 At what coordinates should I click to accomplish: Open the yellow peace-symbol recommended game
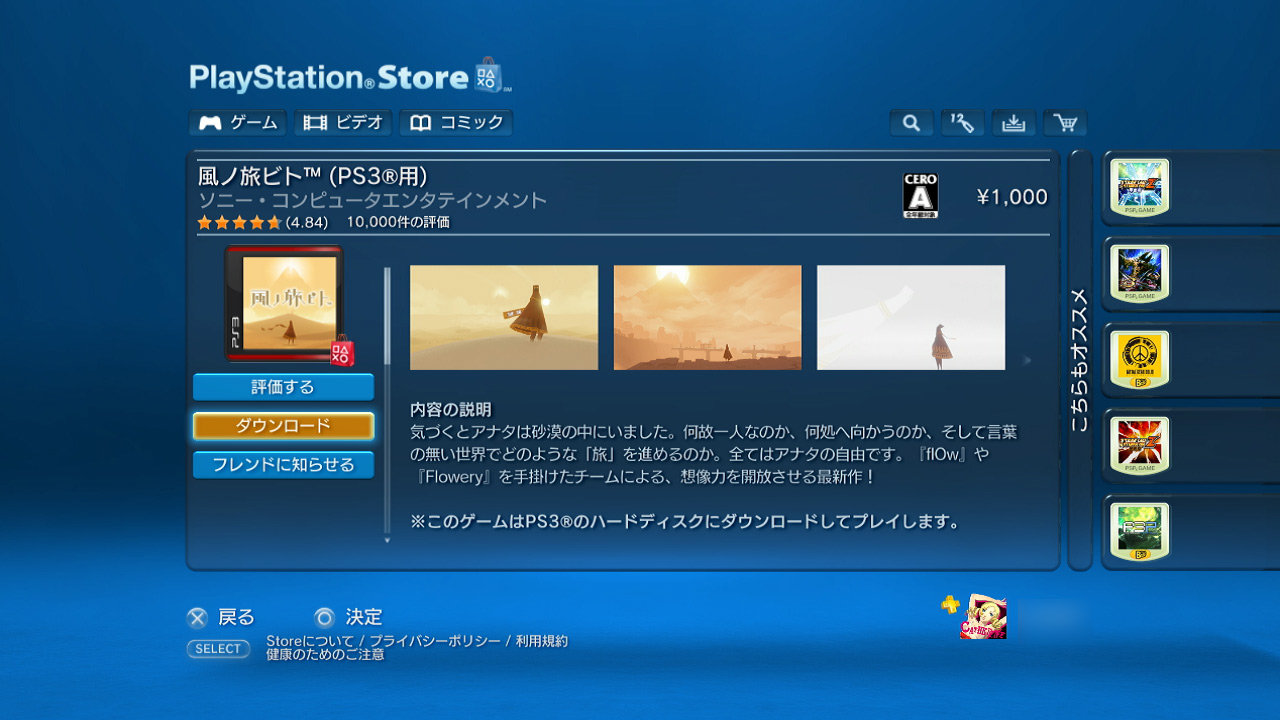pos(1139,360)
